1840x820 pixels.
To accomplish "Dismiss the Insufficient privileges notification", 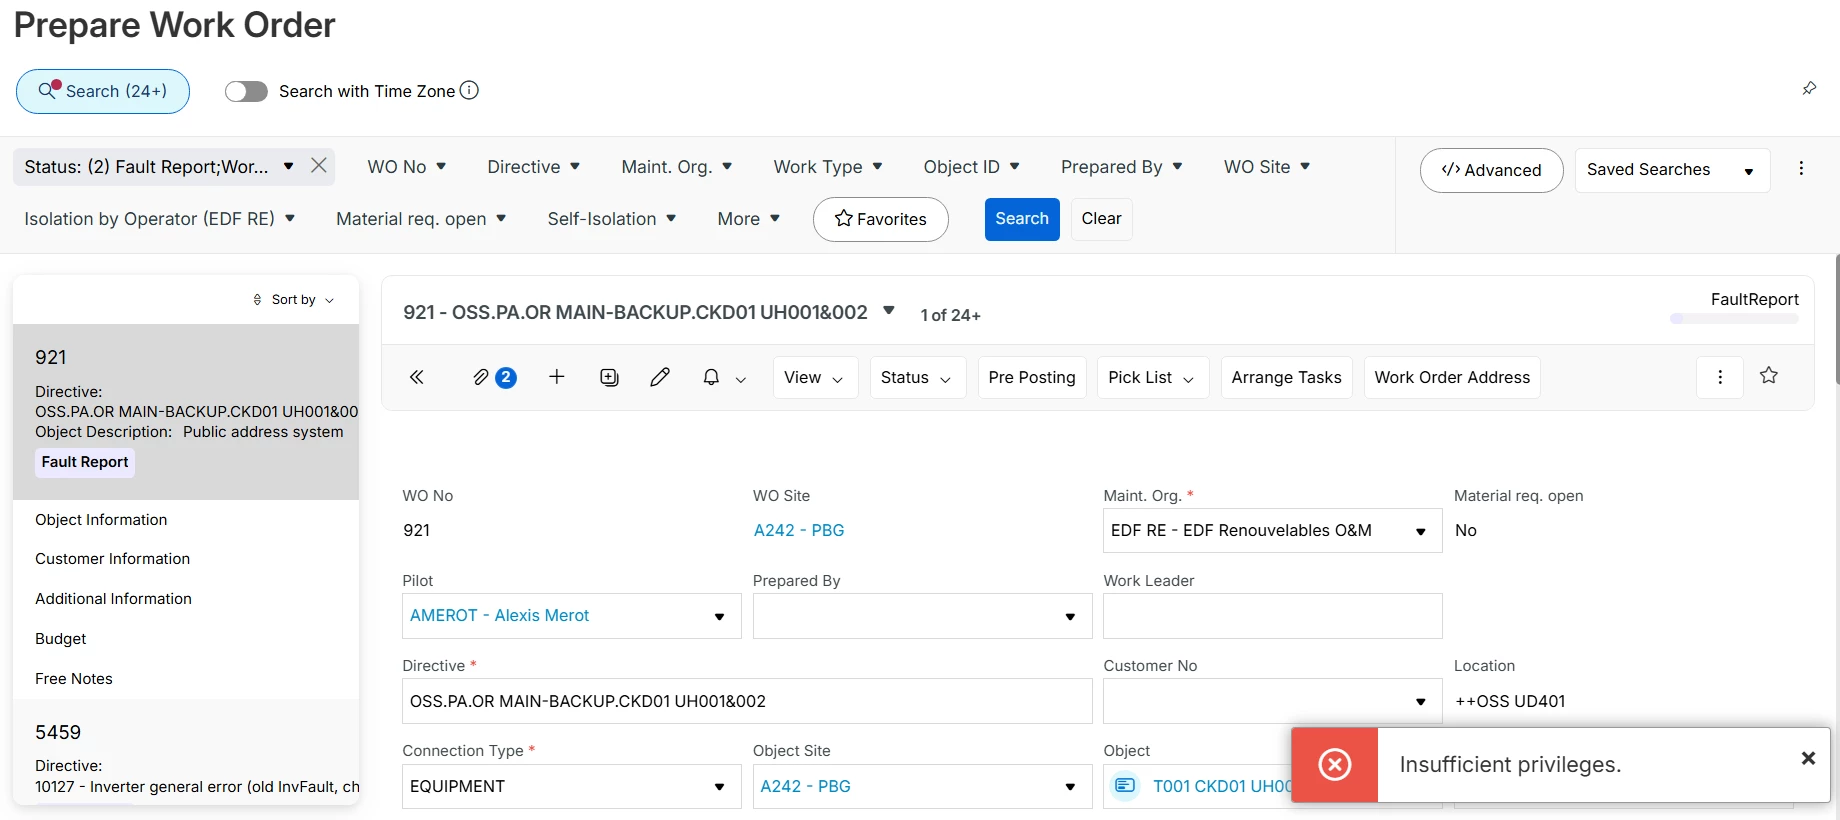I will click(x=1808, y=758).
